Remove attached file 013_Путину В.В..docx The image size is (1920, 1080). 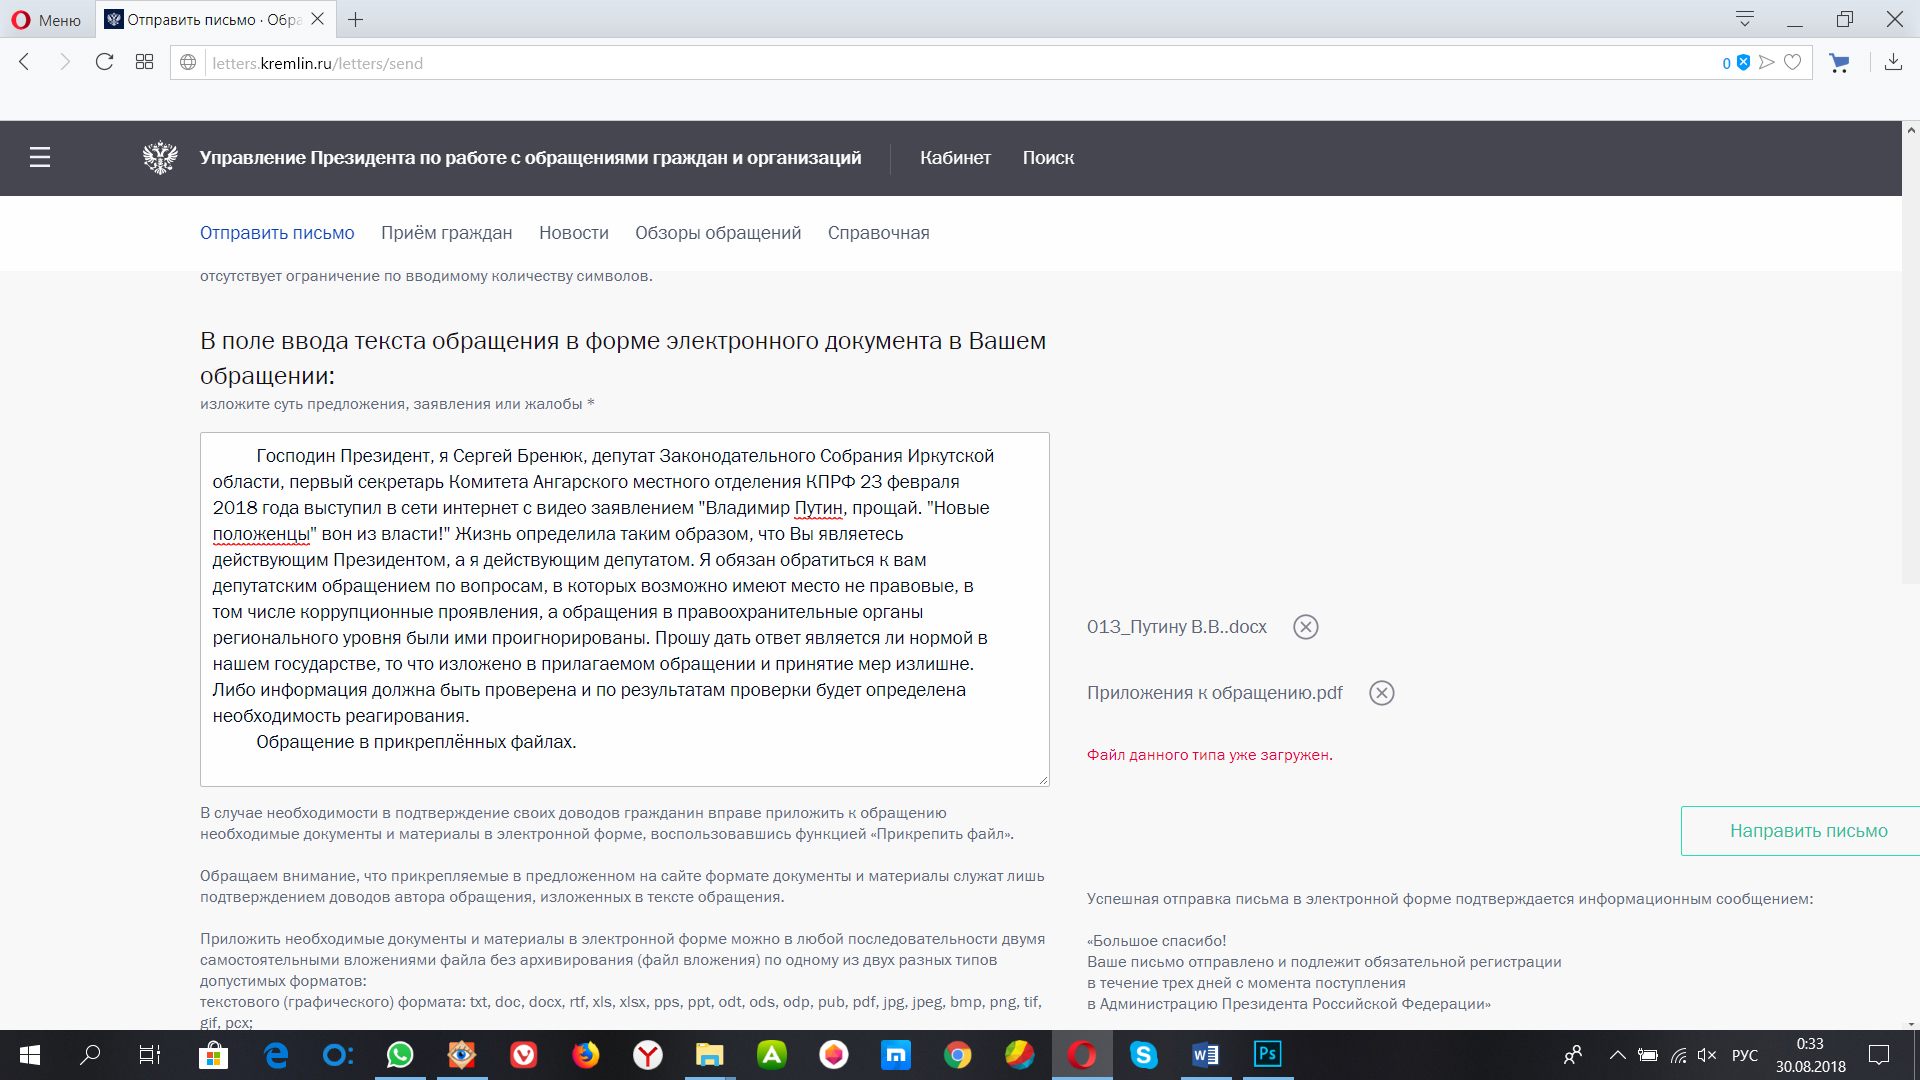1305,627
